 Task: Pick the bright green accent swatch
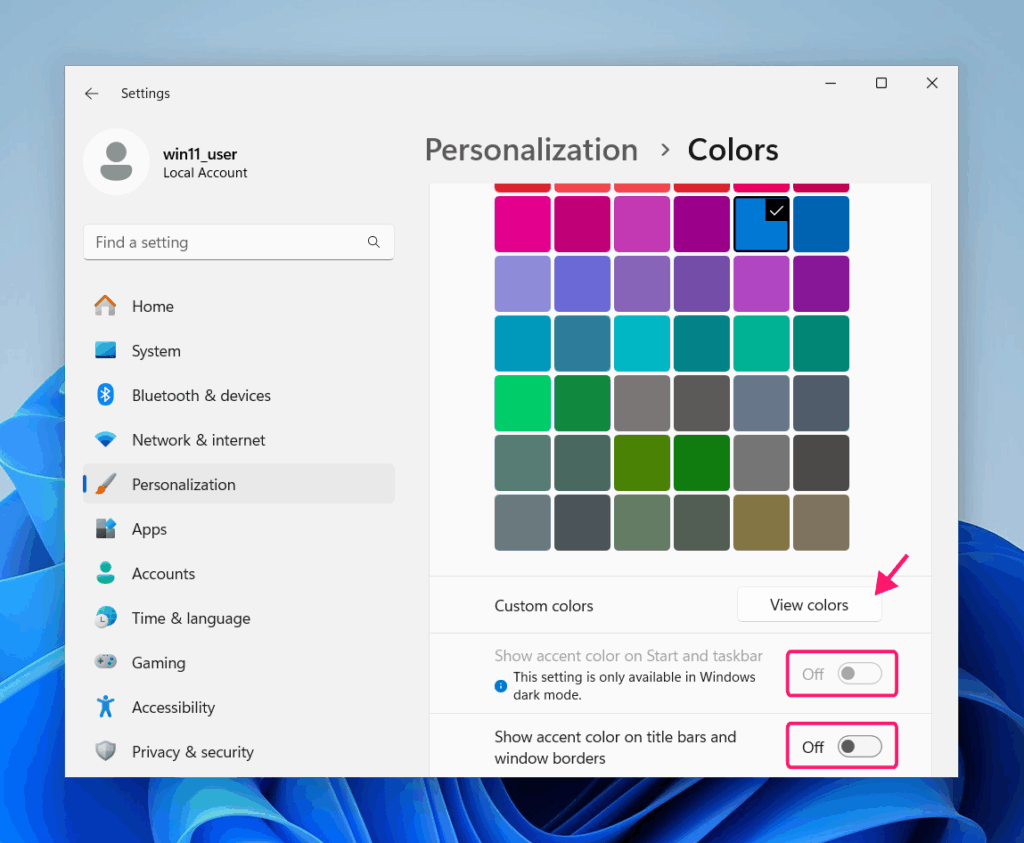click(x=522, y=403)
